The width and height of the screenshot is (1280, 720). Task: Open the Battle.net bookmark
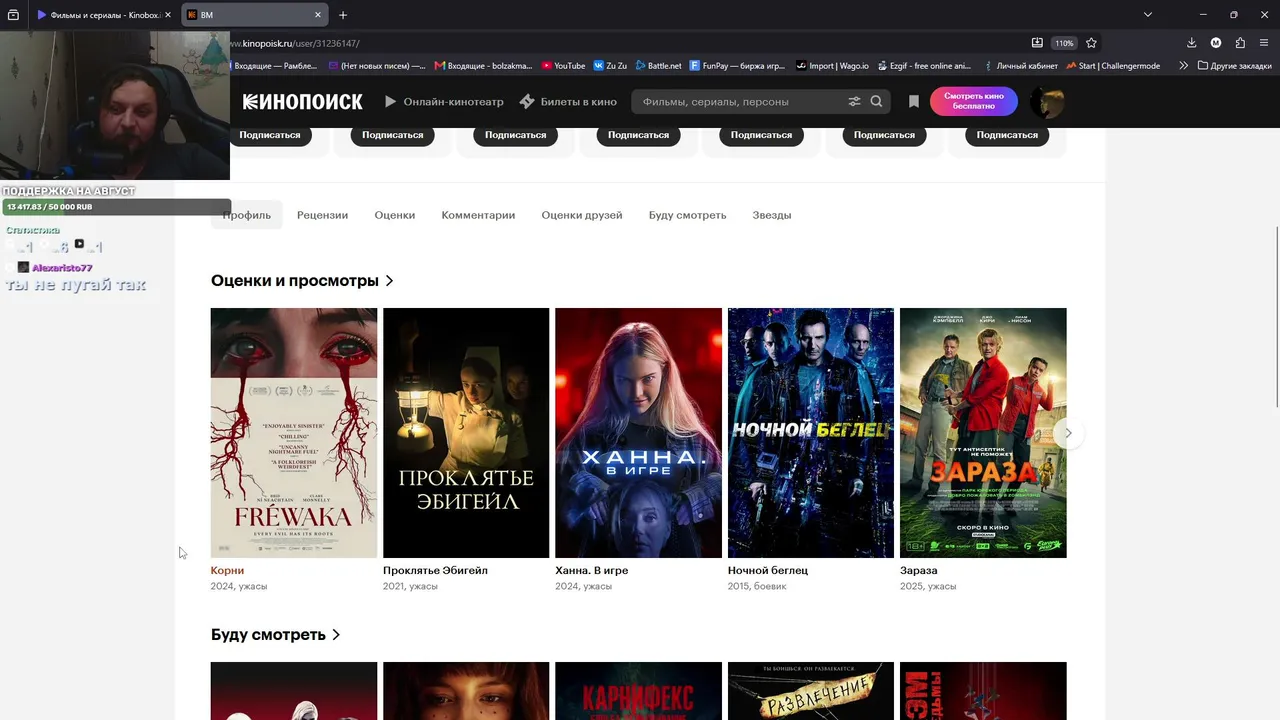pyautogui.click(x=658, y=66)
